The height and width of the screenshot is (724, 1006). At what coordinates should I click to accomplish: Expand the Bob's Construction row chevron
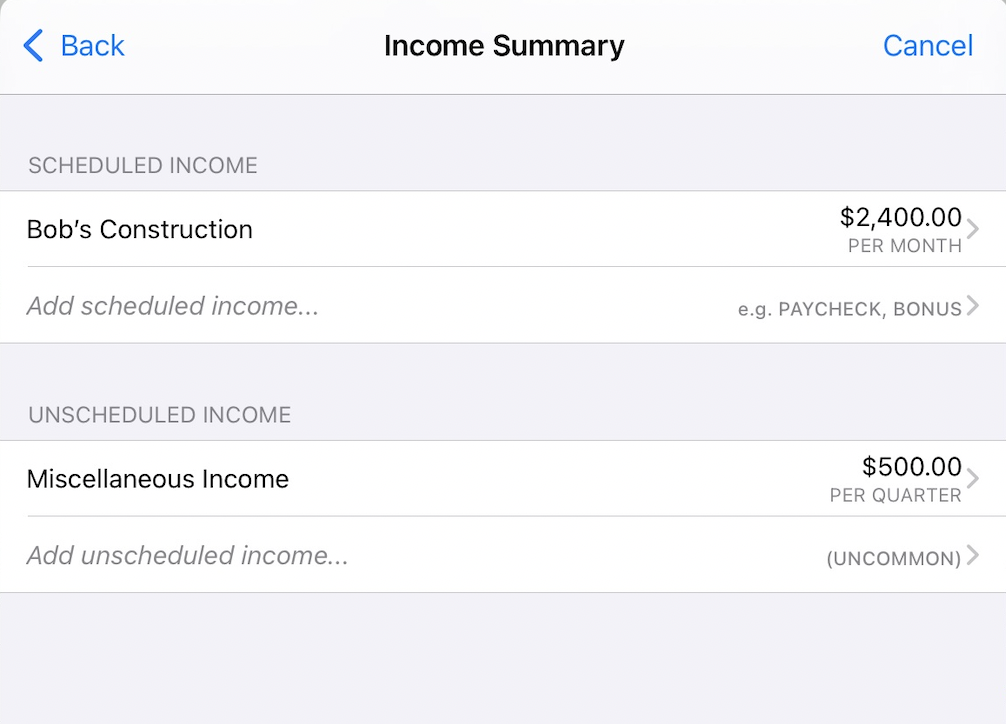point(973,229)
